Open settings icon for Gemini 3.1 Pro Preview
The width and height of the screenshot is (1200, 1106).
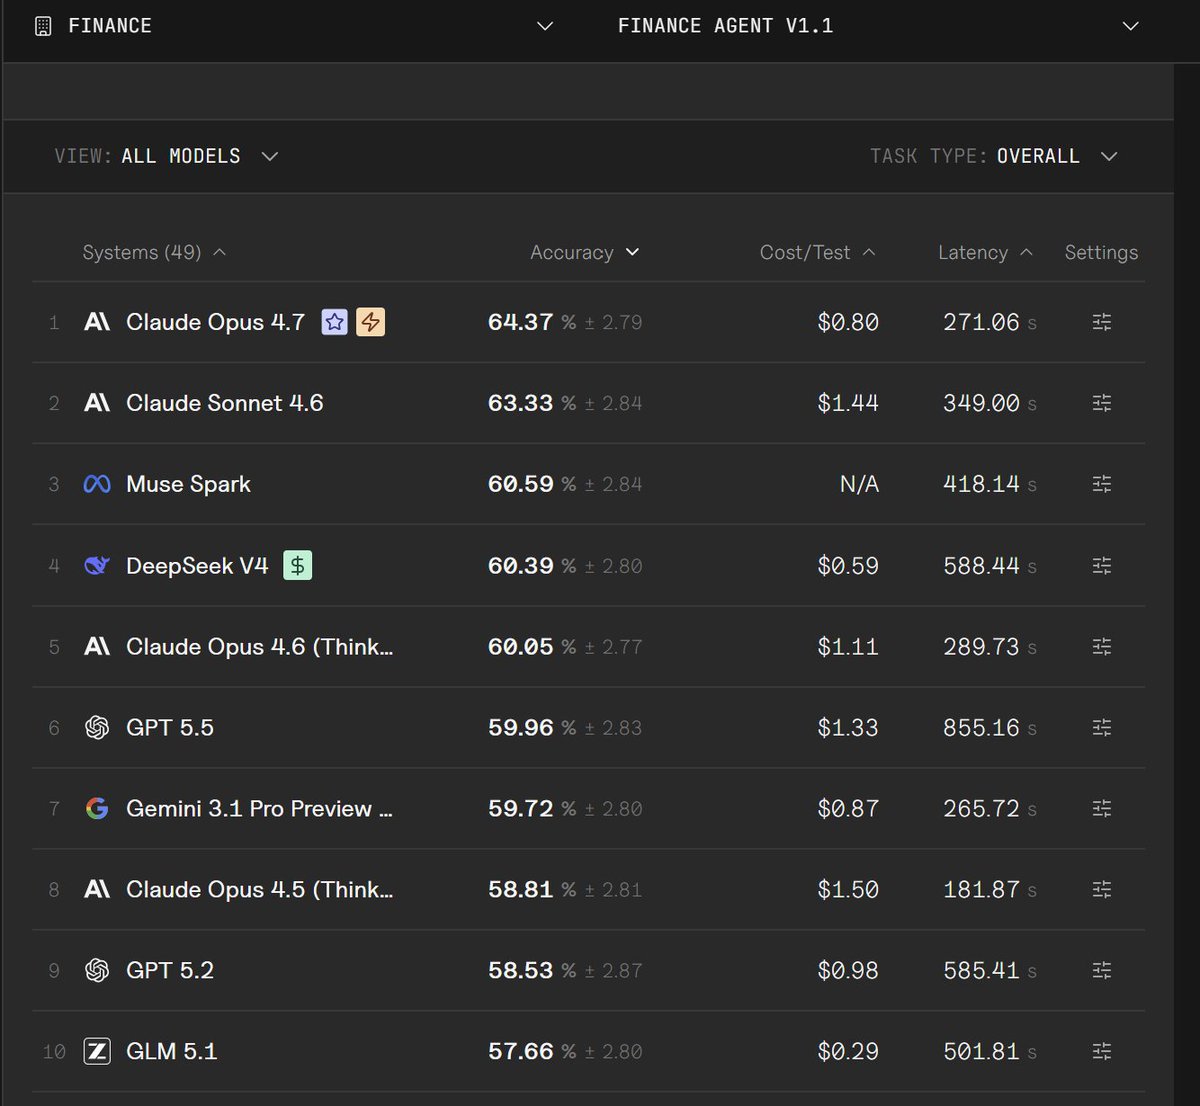click(1102, 808)
